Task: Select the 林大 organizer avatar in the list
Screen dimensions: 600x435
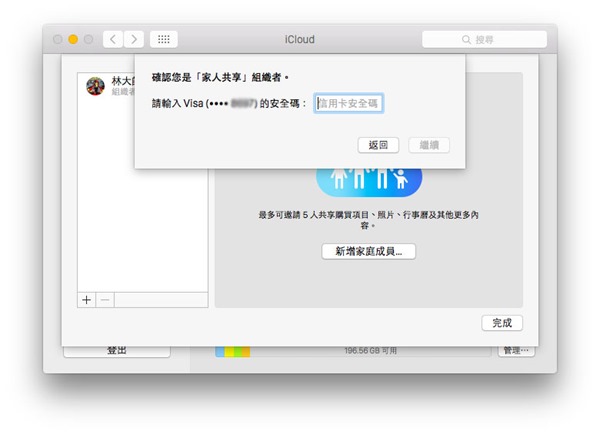Action: click(x=95, y=86)
